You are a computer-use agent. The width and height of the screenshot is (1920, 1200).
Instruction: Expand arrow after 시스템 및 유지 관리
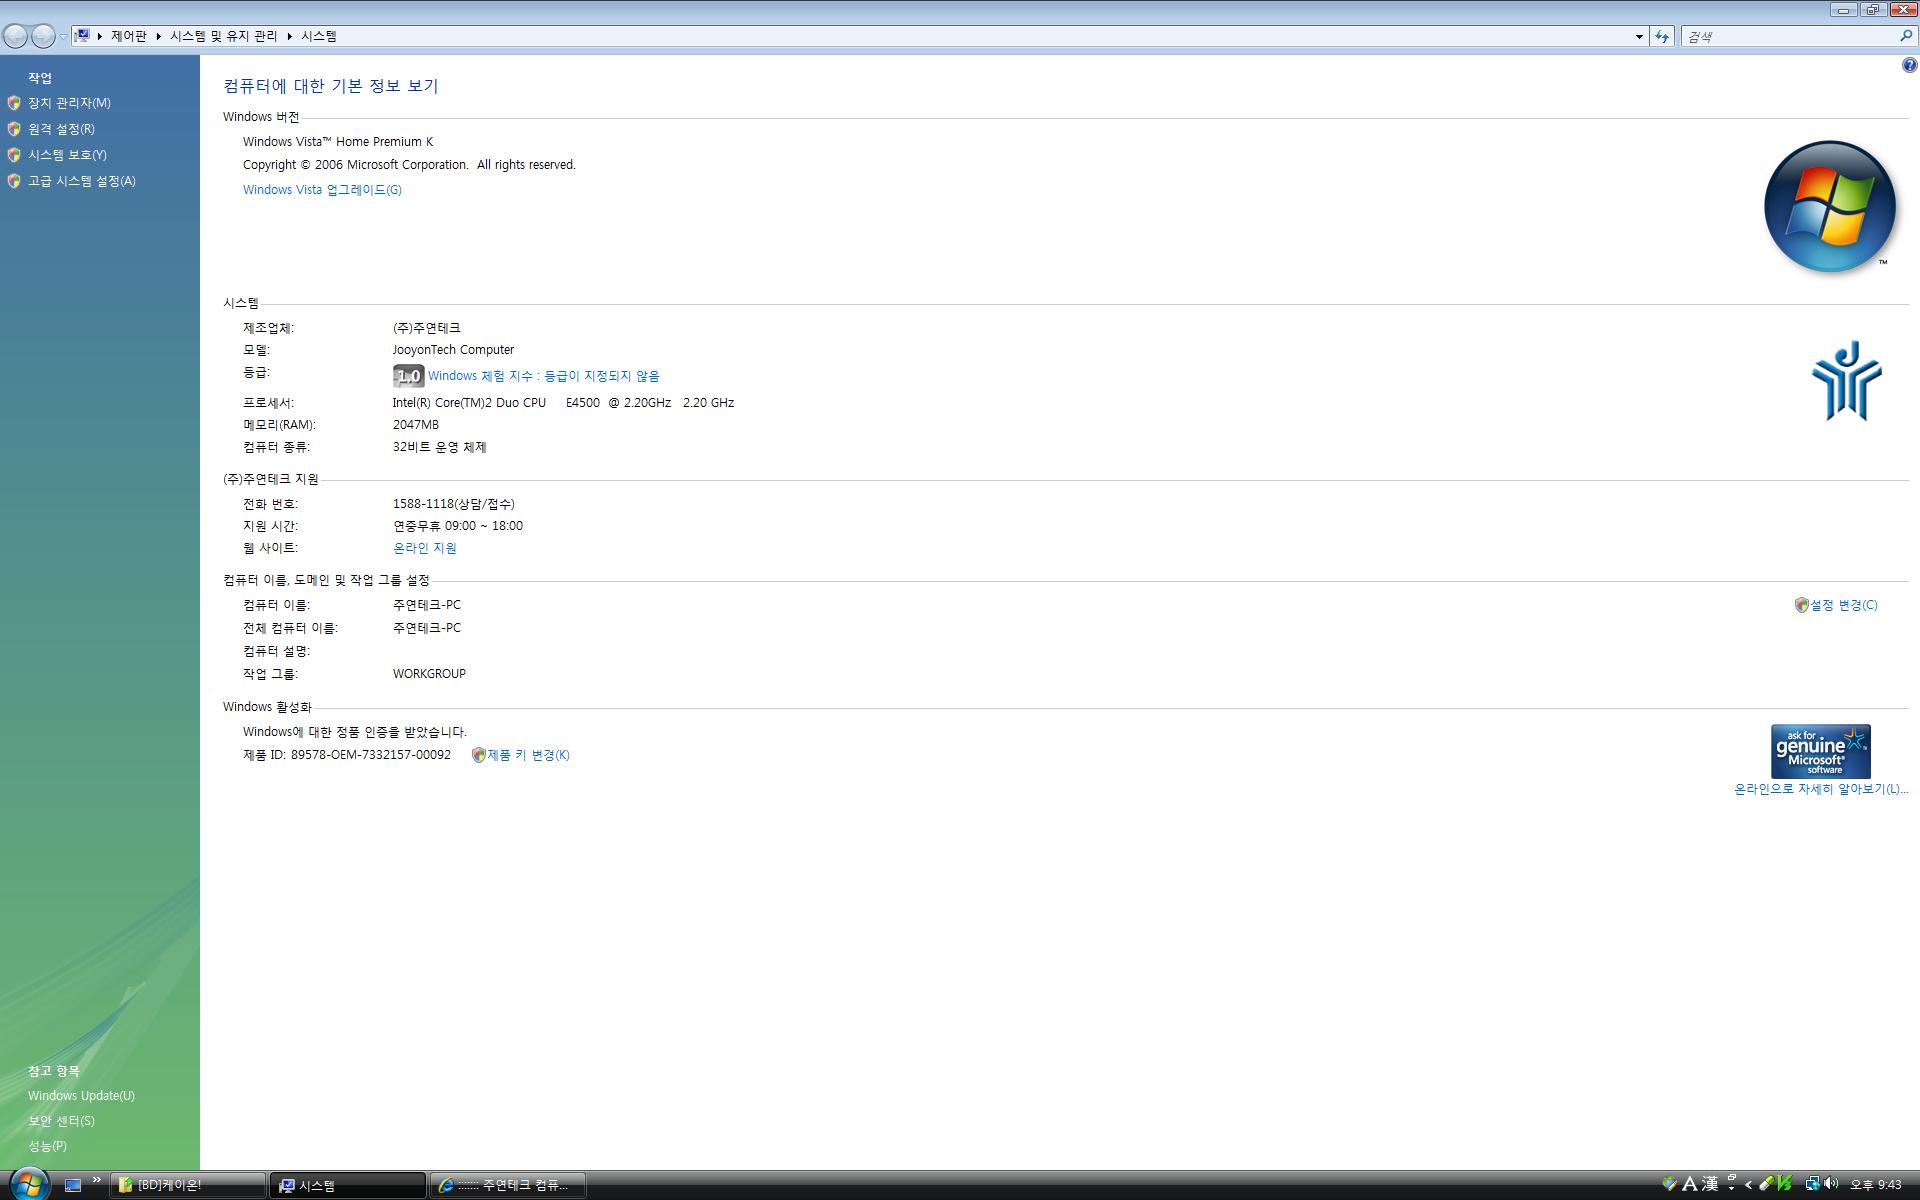[x=289, y=36]
